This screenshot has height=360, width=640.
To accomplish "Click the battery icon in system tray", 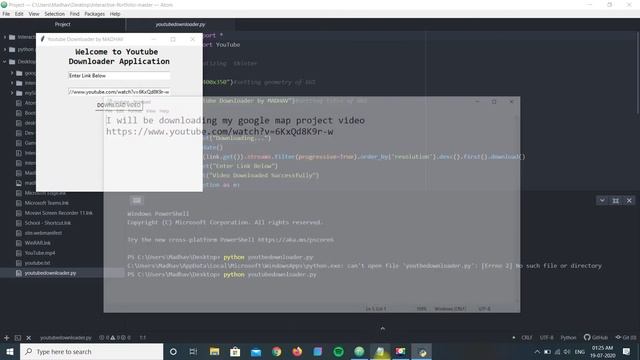I will tap(547, 351).
